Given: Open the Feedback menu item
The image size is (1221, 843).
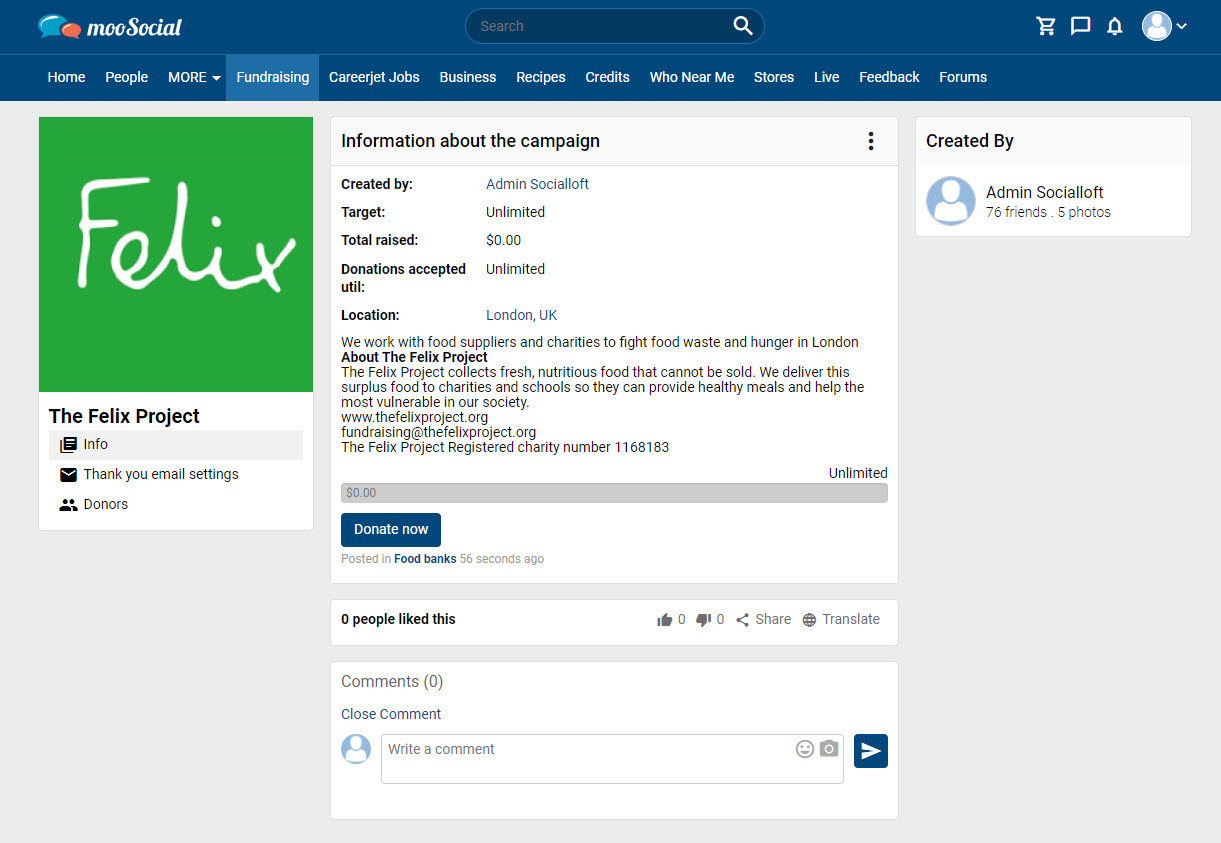Looking at the screenshot, I should [889, 77].
